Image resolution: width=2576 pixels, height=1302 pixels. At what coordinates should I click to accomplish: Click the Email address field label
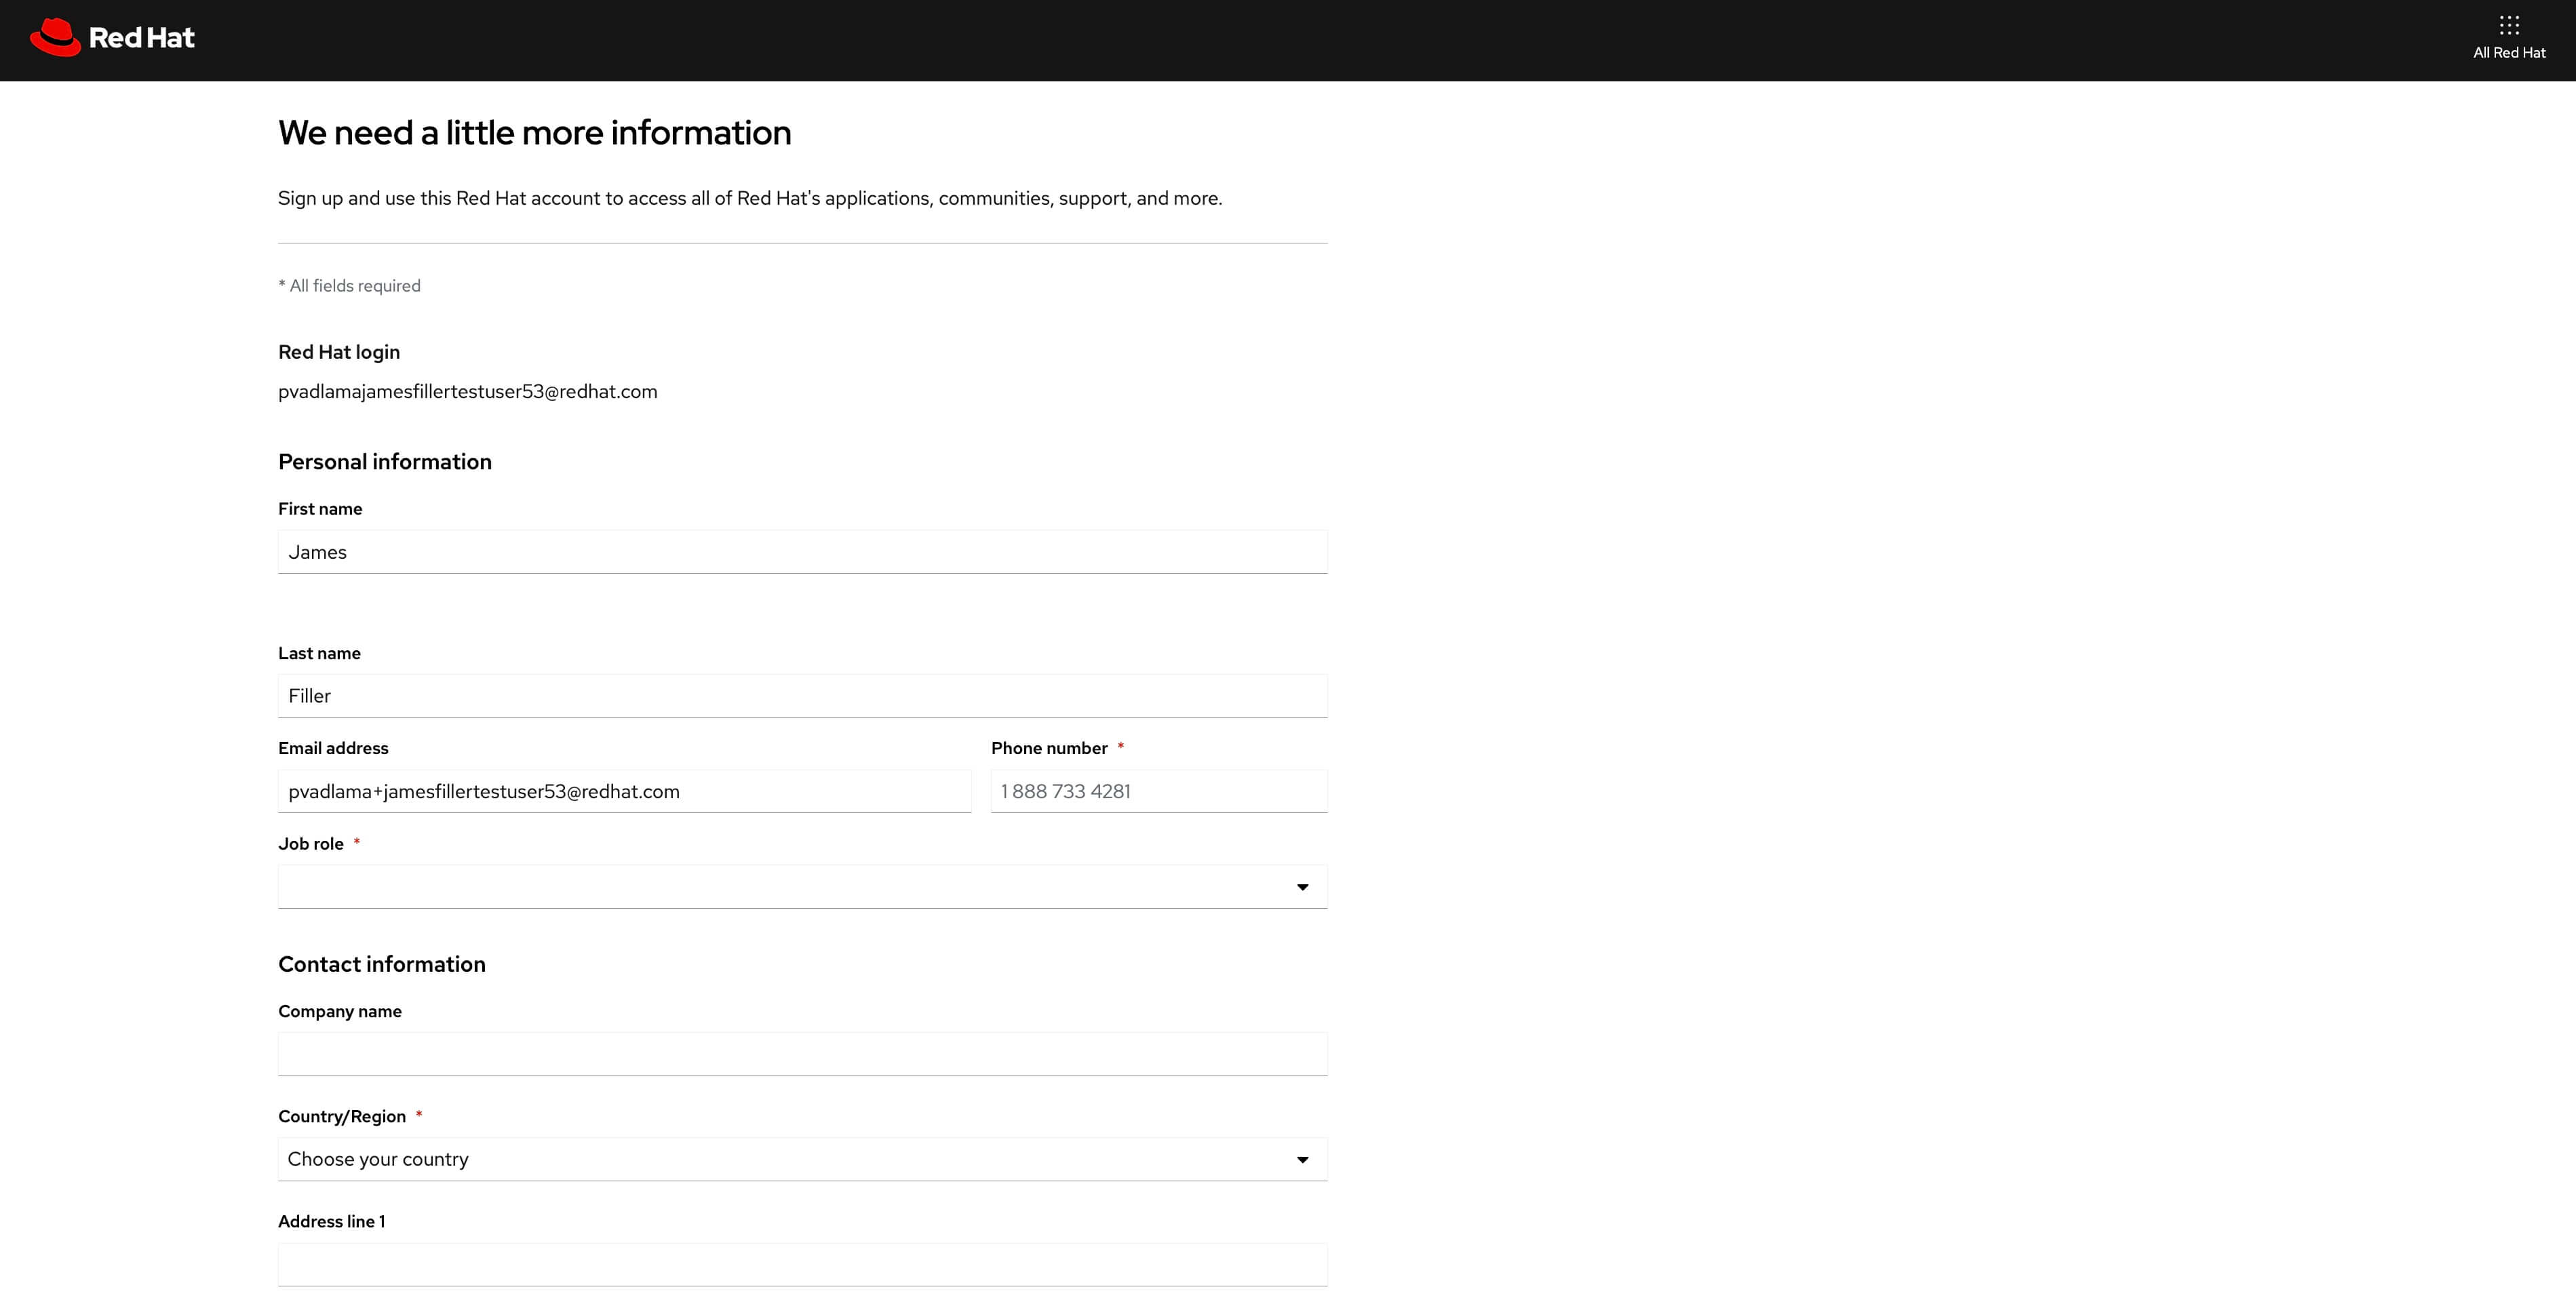tap(333, 748)
